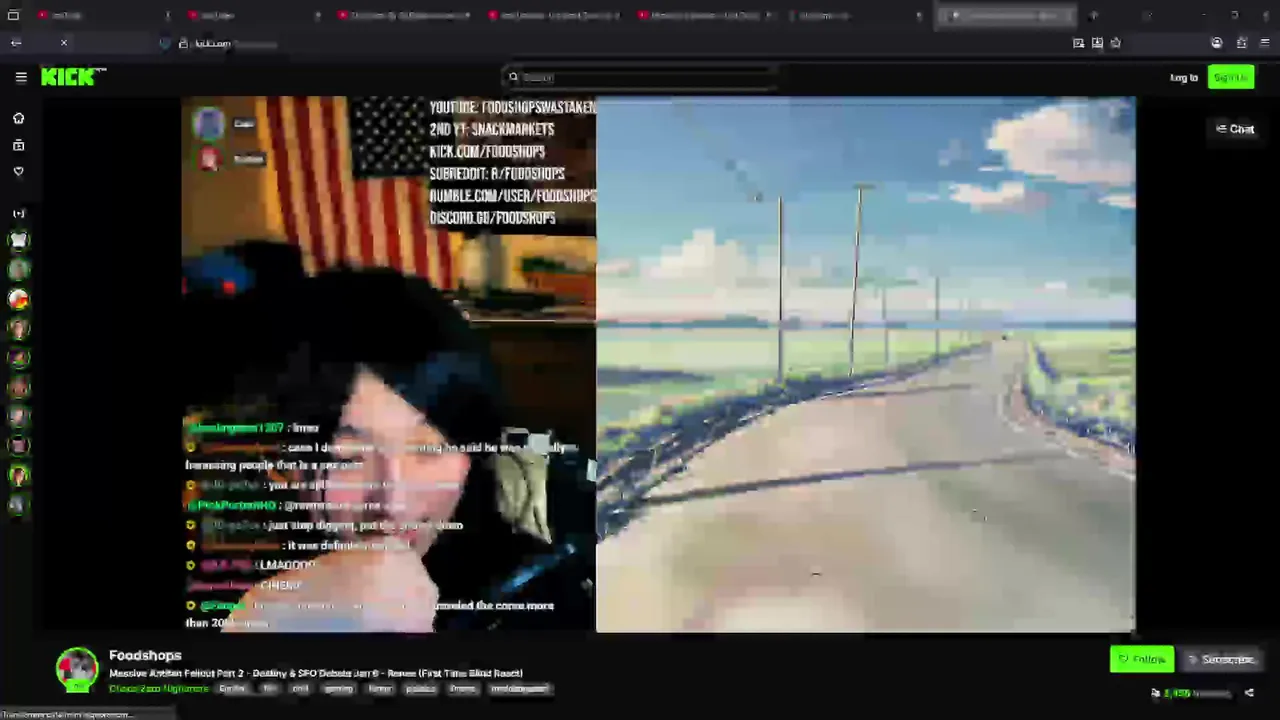Click the Subscribe button
This screenshot has height=720, width=1280.
tap(1221, 659)
